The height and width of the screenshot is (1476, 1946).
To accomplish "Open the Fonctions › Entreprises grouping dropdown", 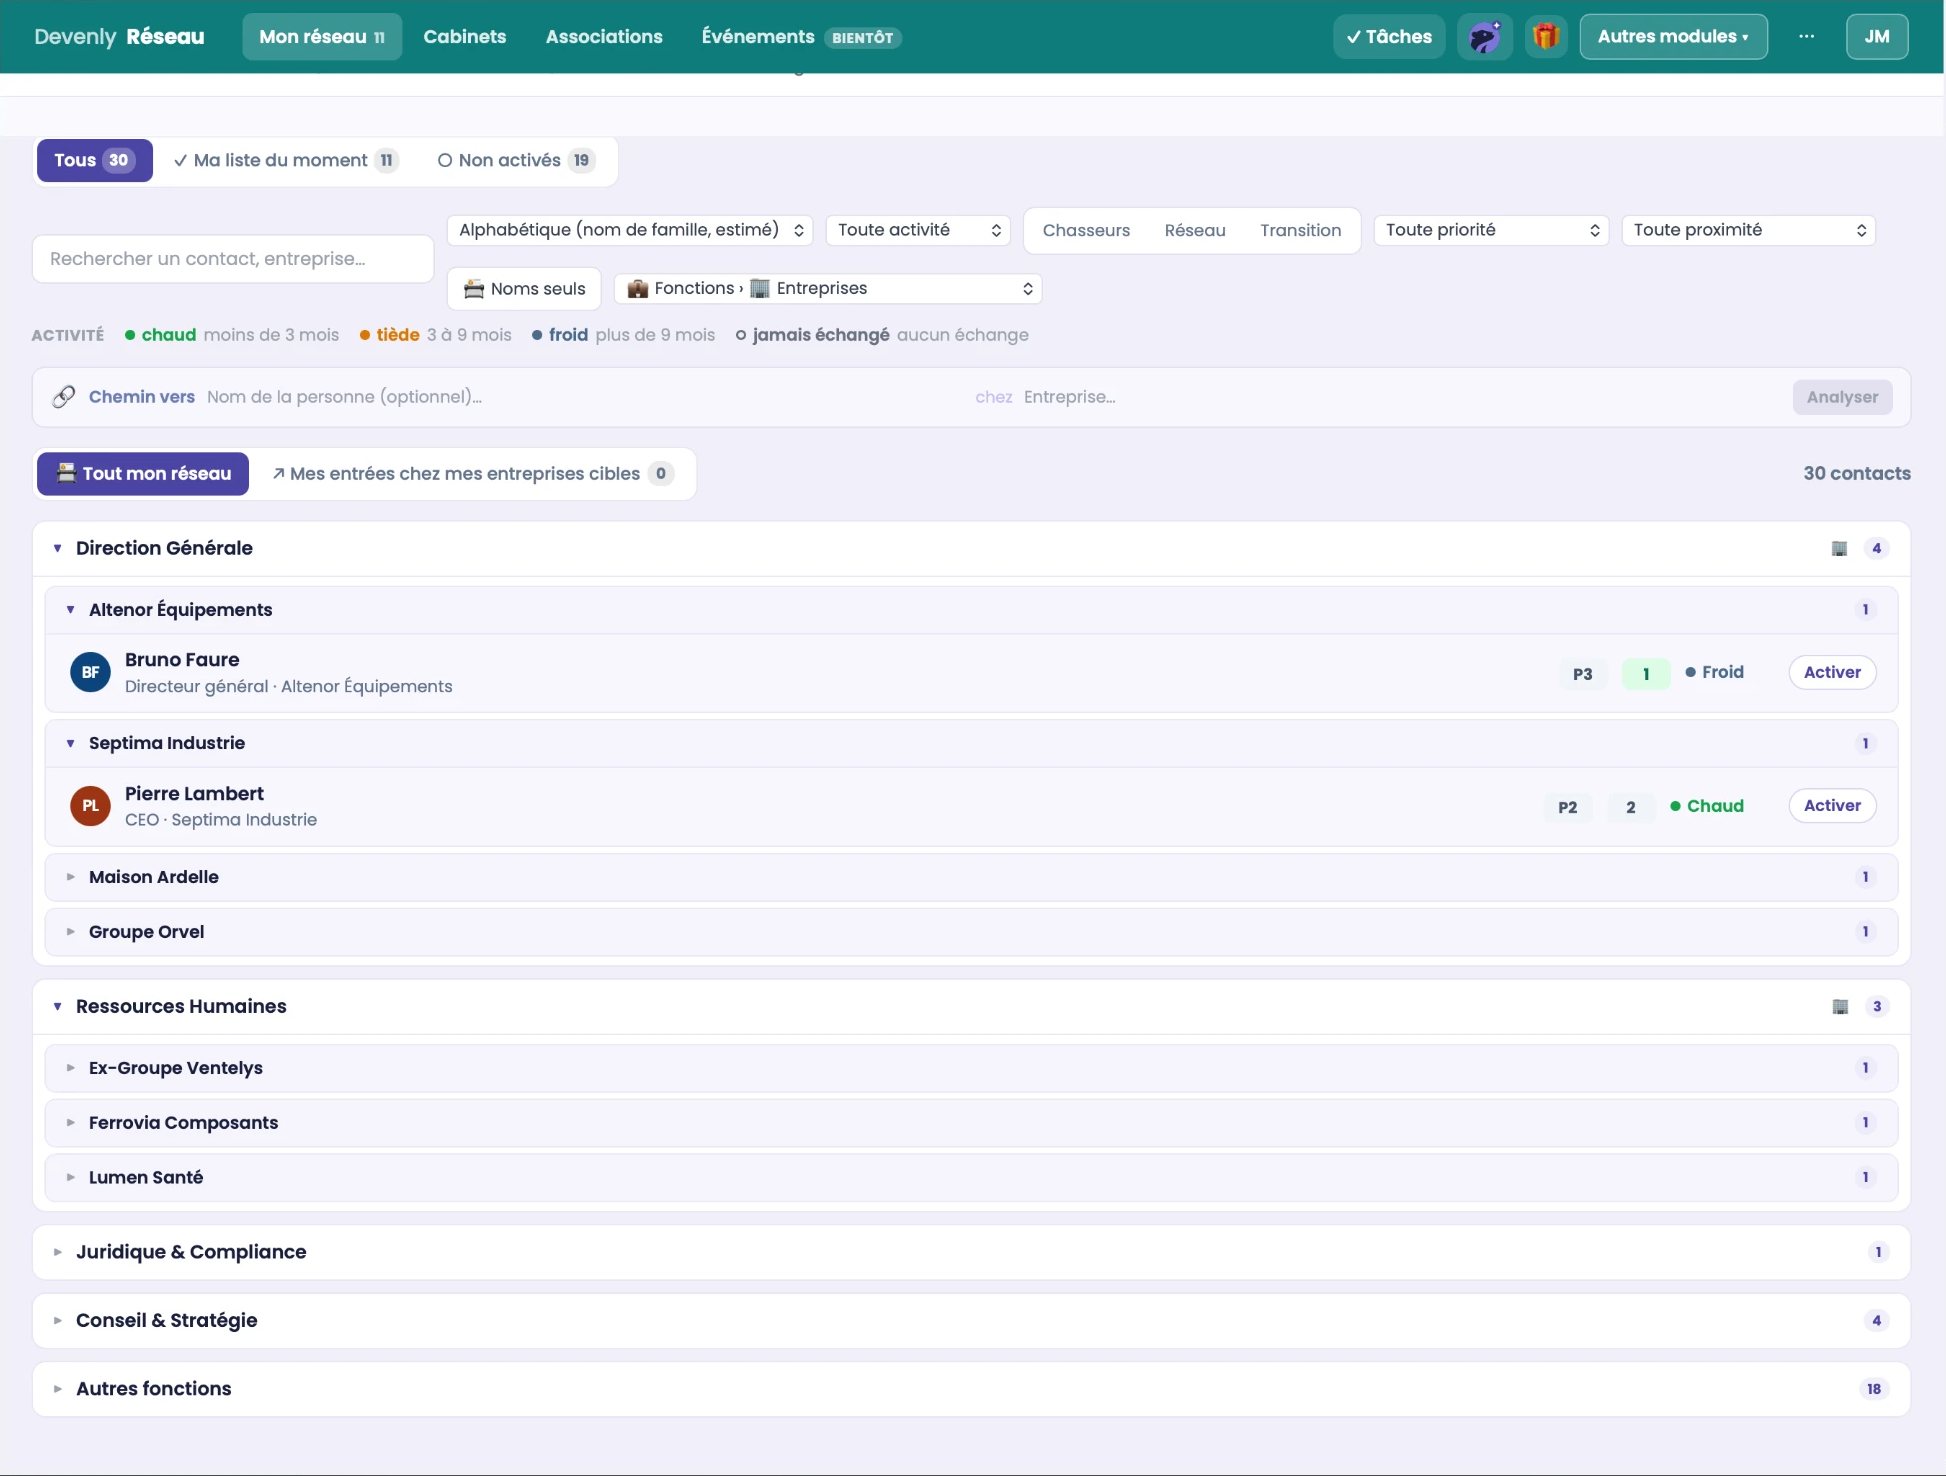I will point(828,289).
